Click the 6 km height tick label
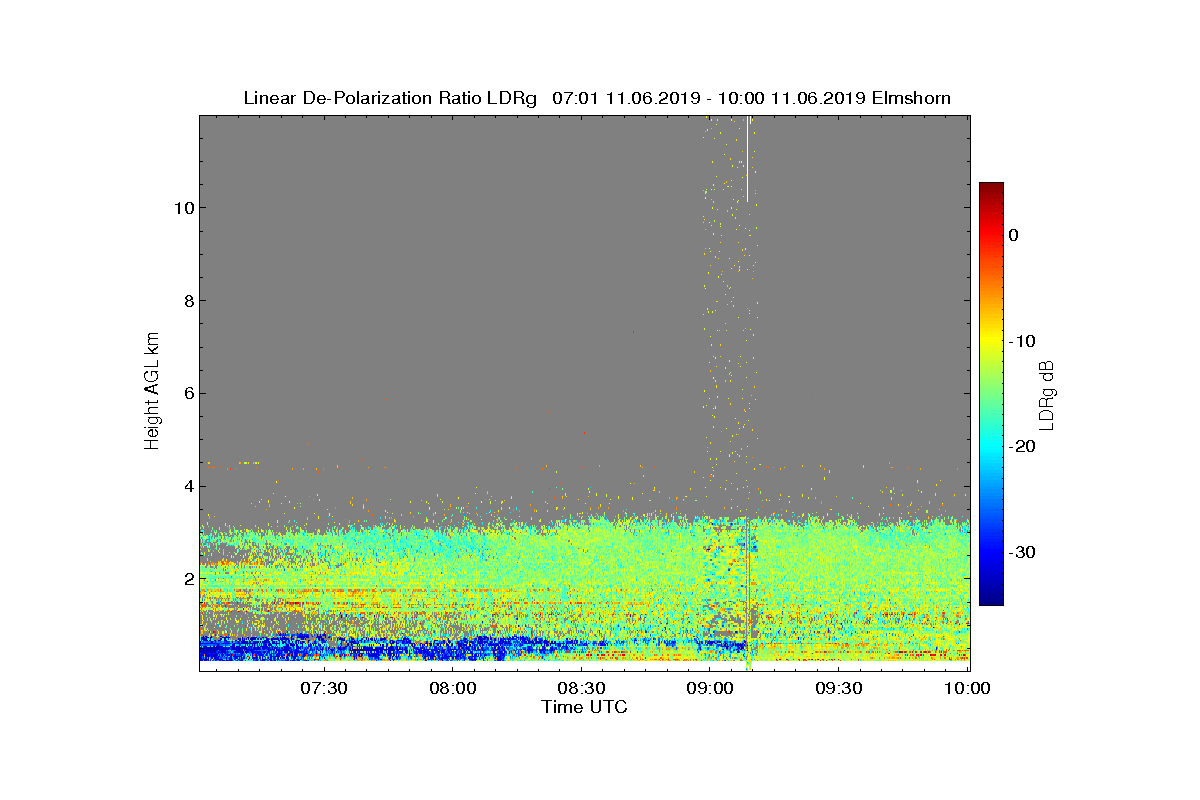 point(187,393)
